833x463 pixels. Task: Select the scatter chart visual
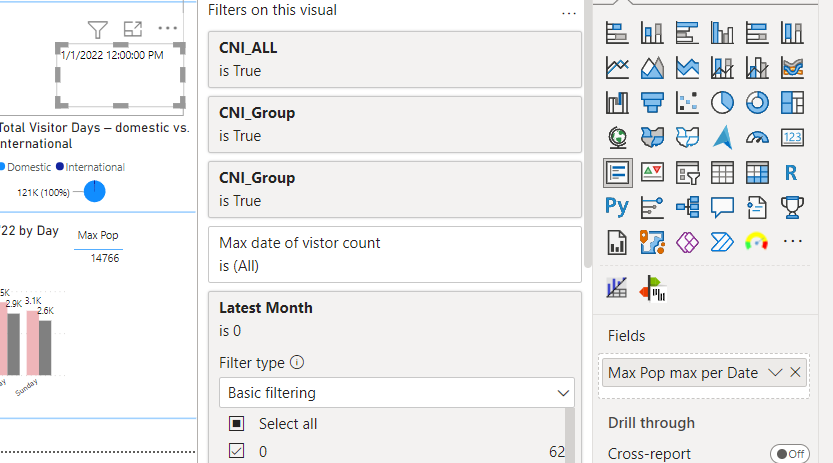click(x=687, y=102)
